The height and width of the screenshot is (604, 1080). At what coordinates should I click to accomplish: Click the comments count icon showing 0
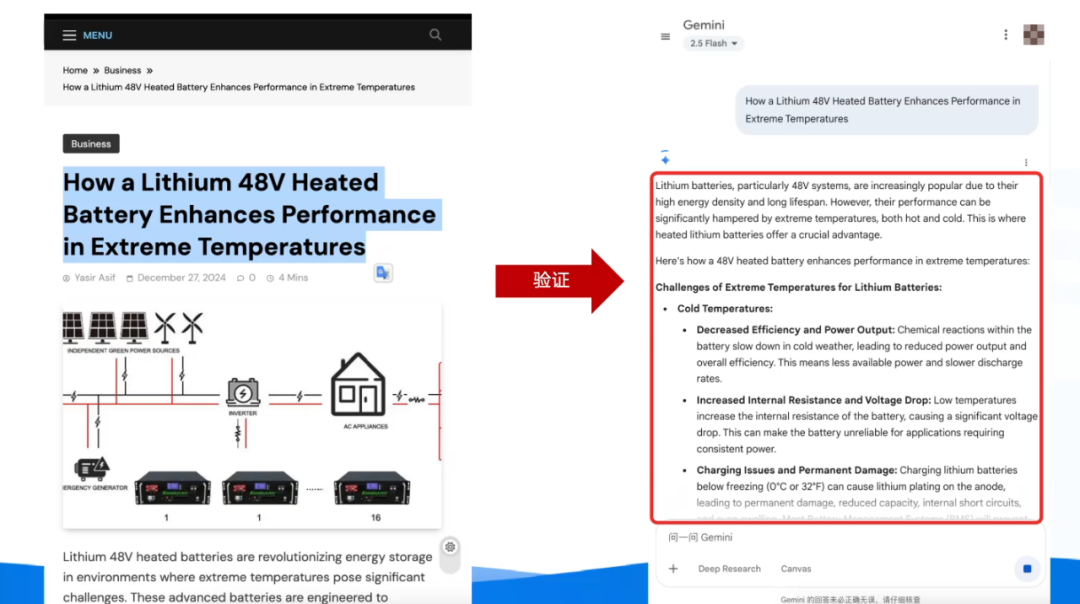[x=240, y=278]
